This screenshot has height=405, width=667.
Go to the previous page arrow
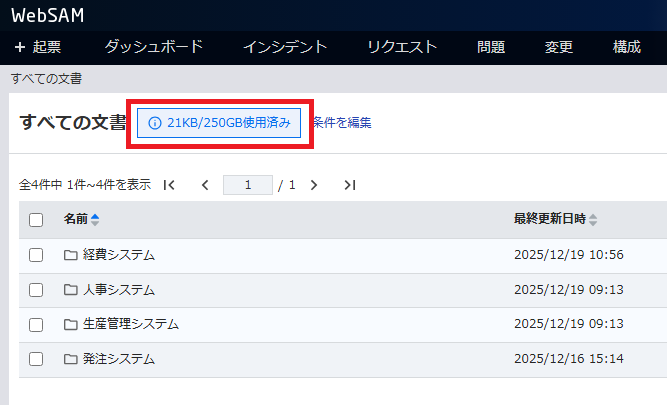coord(205,185)
